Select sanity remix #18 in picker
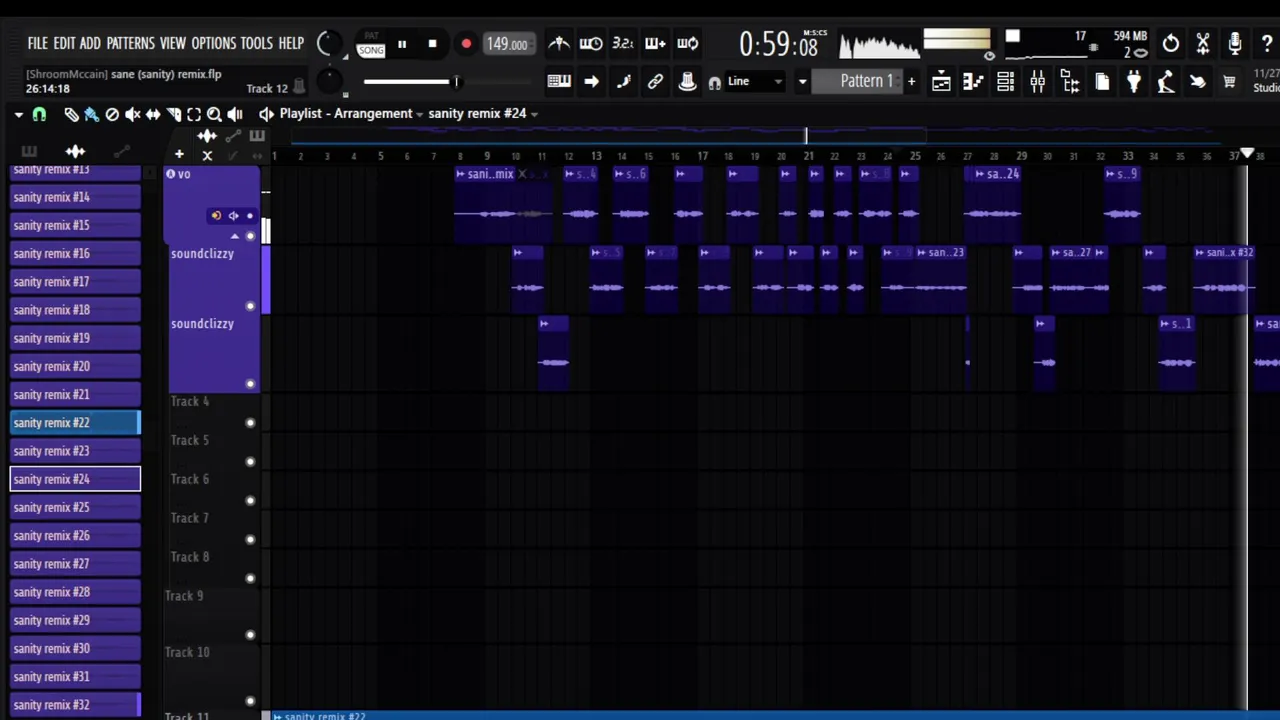This screenshot has width=1280, height=720. coord(75,310)
